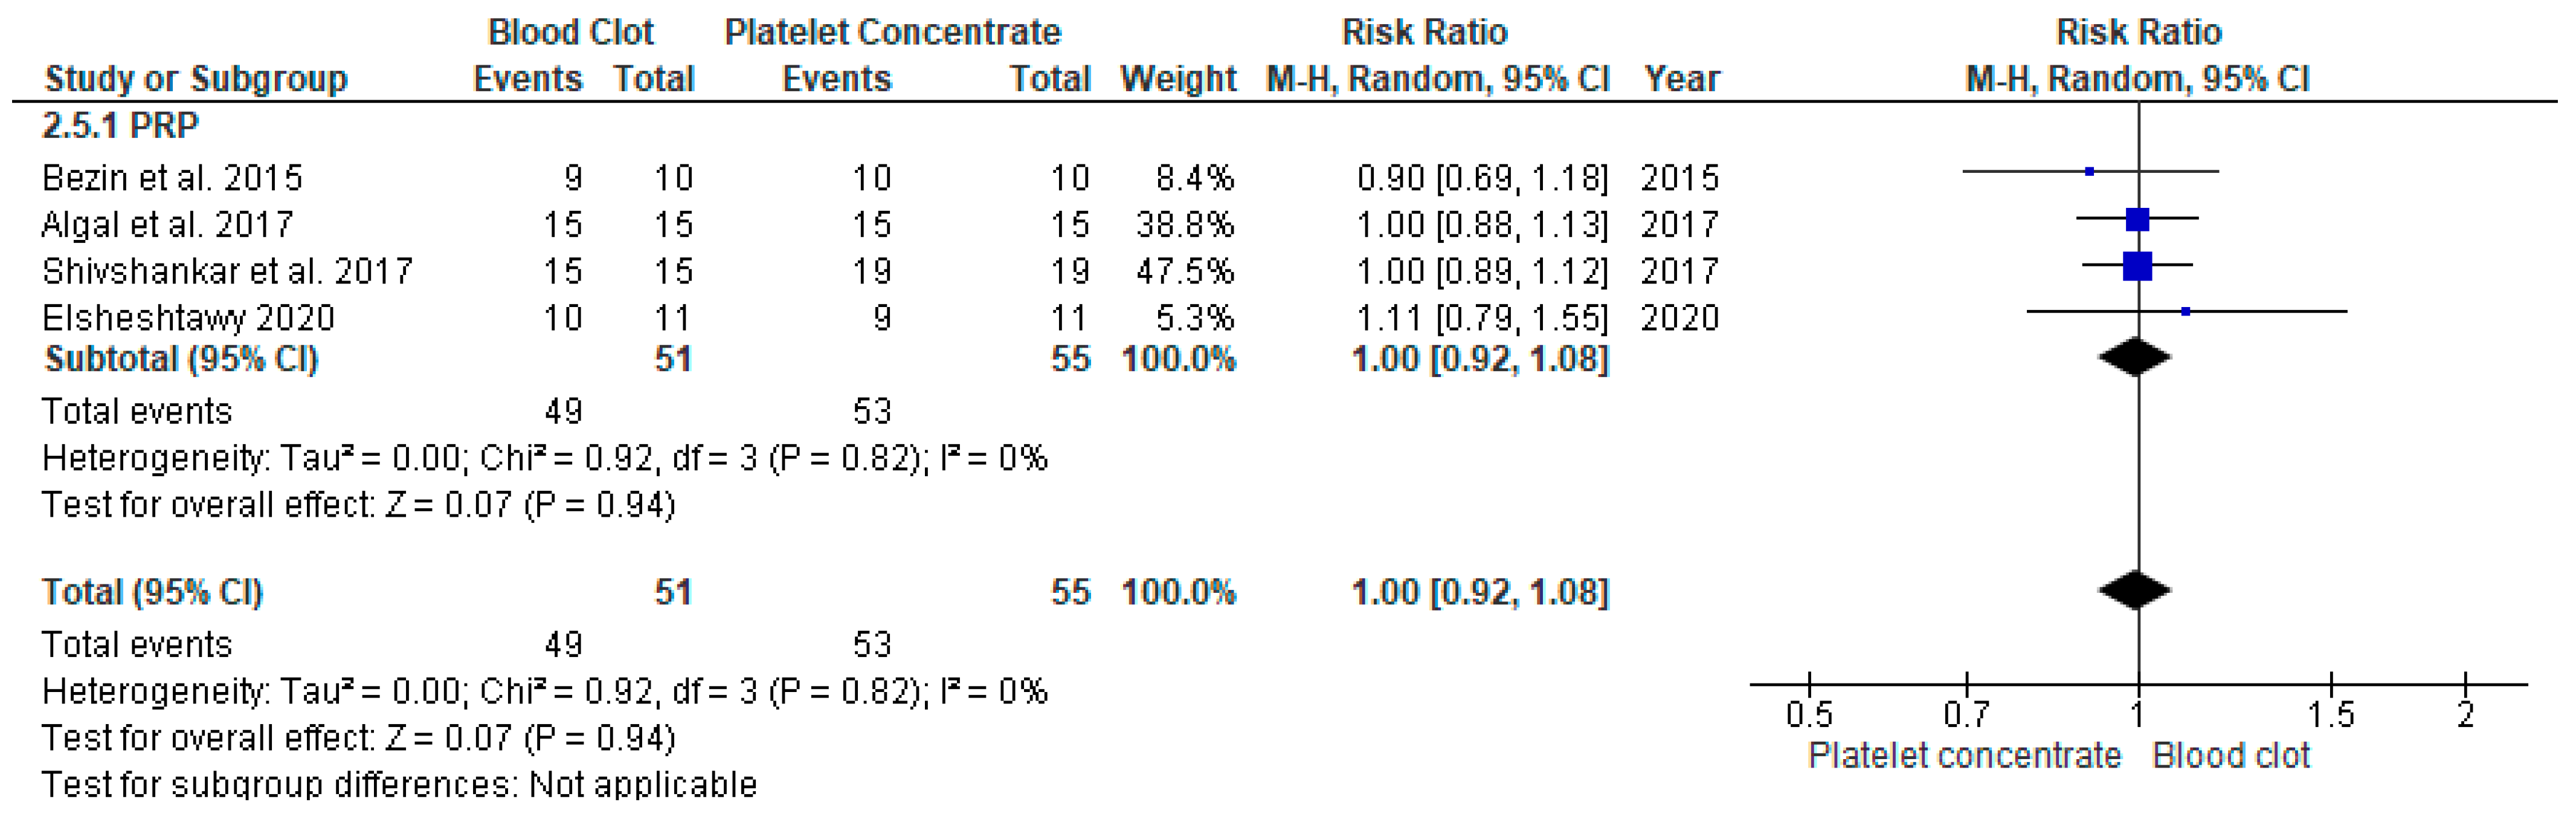Click the Study or Subgroup column header
2576x828 pixels.
coord(196,79)
